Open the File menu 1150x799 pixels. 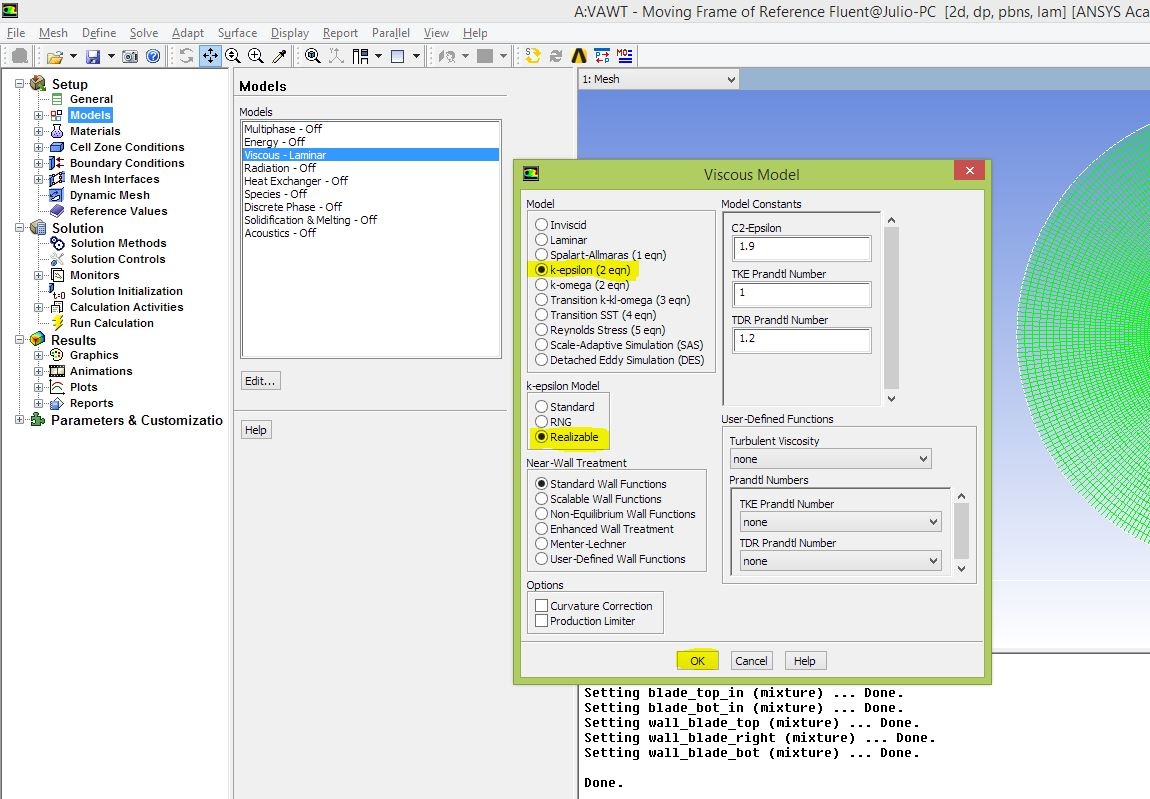tap(15, 33)
